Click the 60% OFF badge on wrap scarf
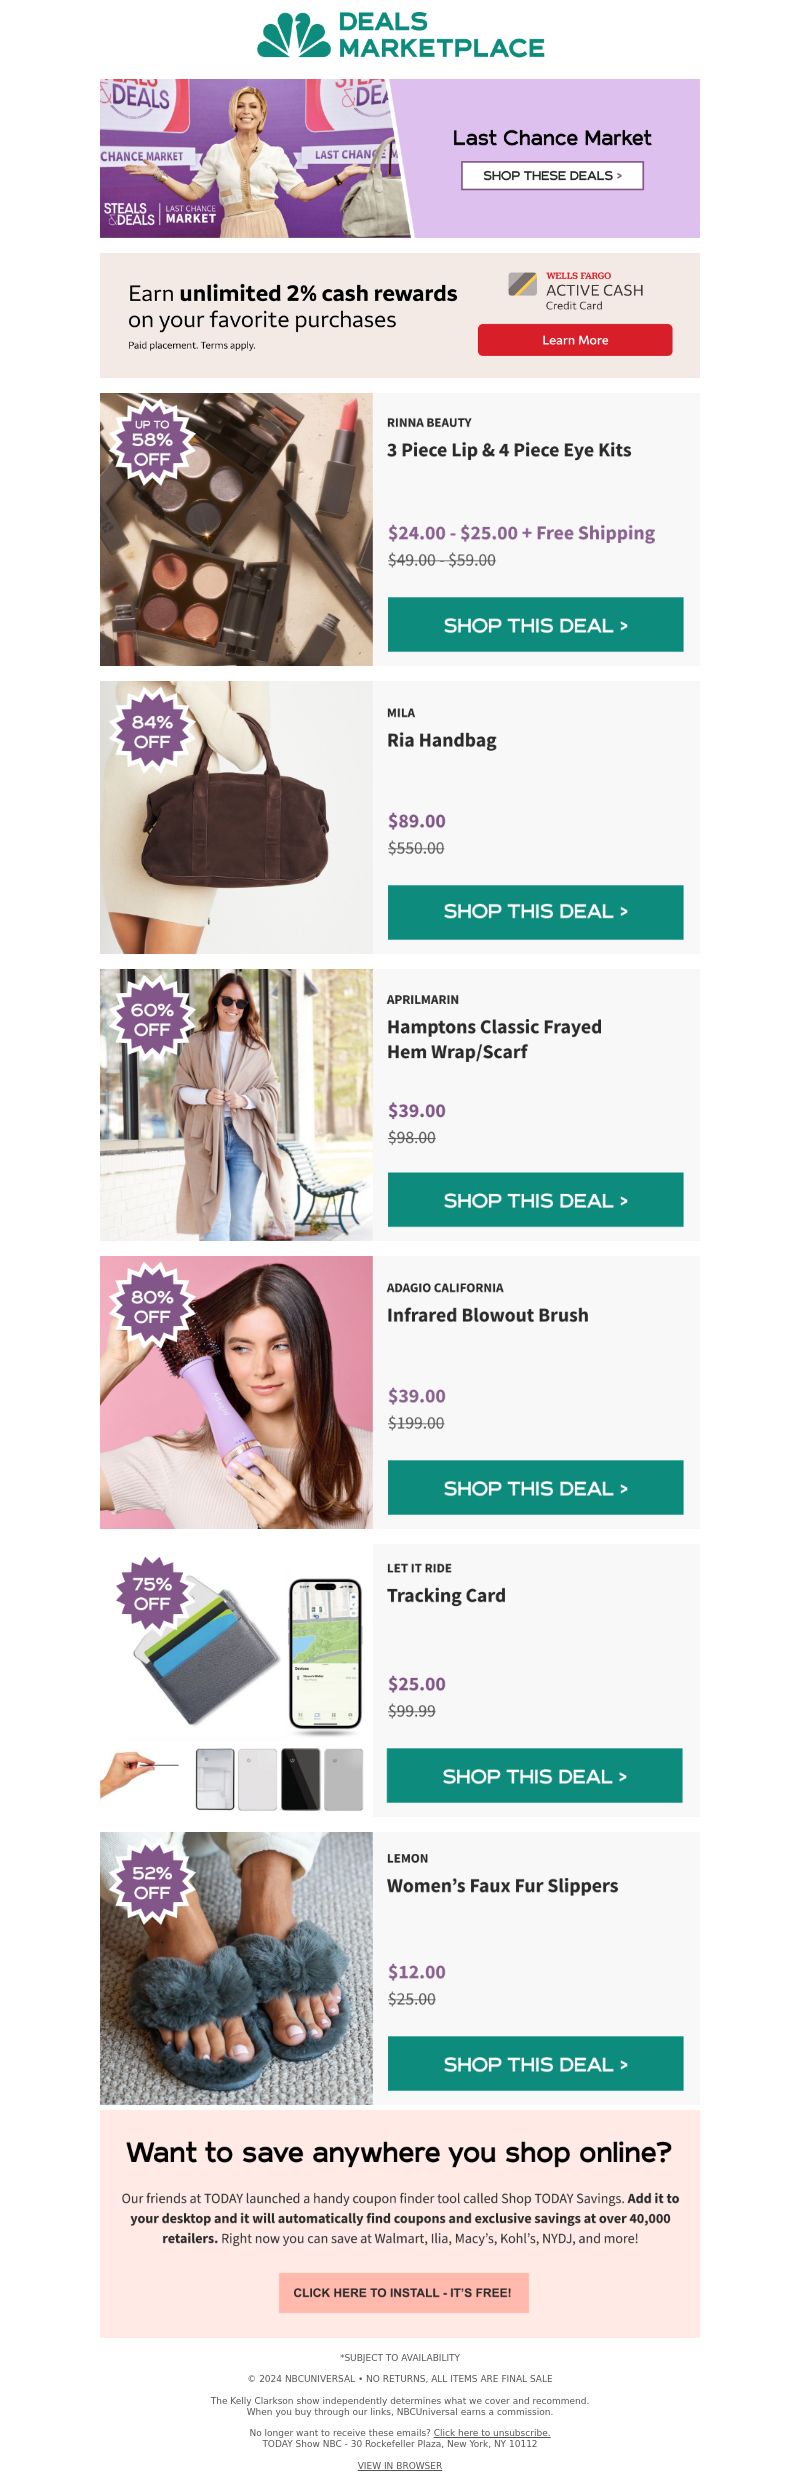 (152, 1020)
